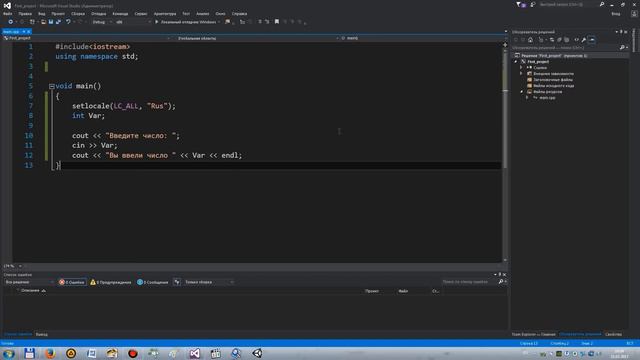Screen dimensions: 640x360
Task: Click the Undo toolbar icon
Action: click(68, 22)
